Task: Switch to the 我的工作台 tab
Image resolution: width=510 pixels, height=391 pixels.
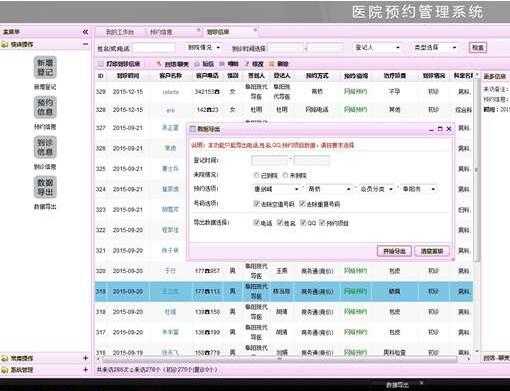Action: tap(120, 32)
